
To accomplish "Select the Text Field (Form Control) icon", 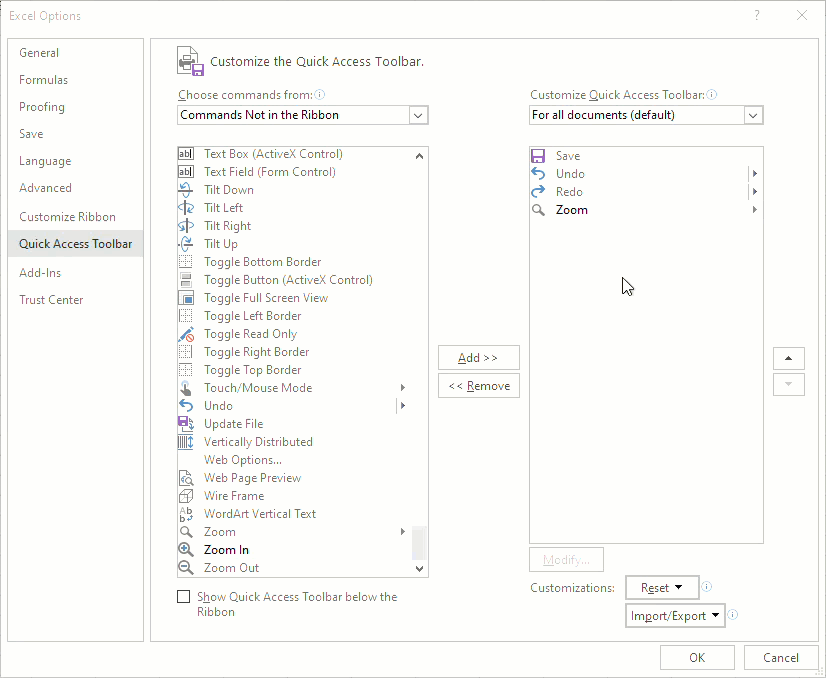I will (x=185, y=172).
